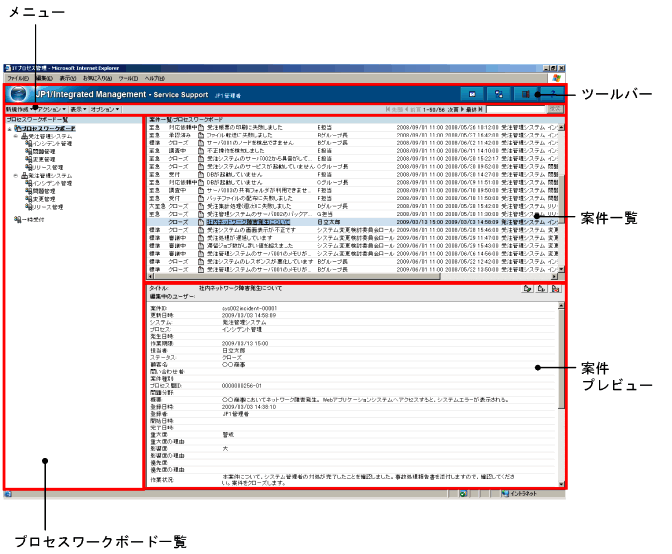
Task: Click the イントラネット zone indicator in the status bar
Action: (x=519, y=494)
